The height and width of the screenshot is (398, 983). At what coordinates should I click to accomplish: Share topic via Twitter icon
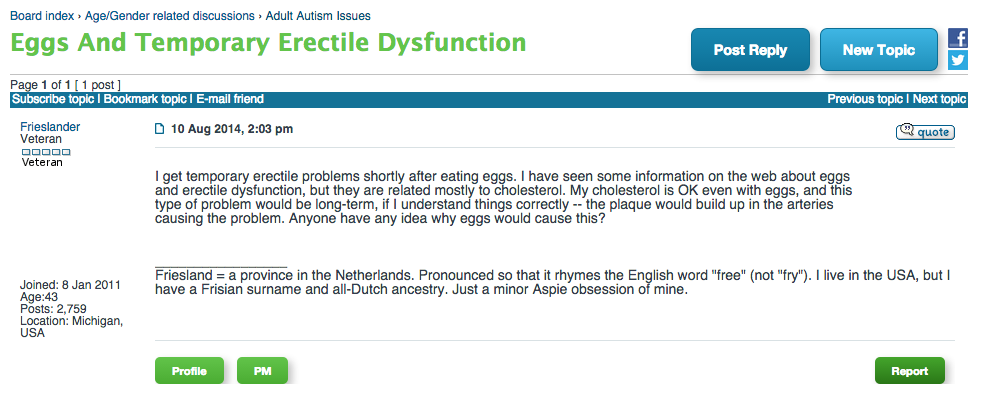pyautogui.click(x=957, y=60)
